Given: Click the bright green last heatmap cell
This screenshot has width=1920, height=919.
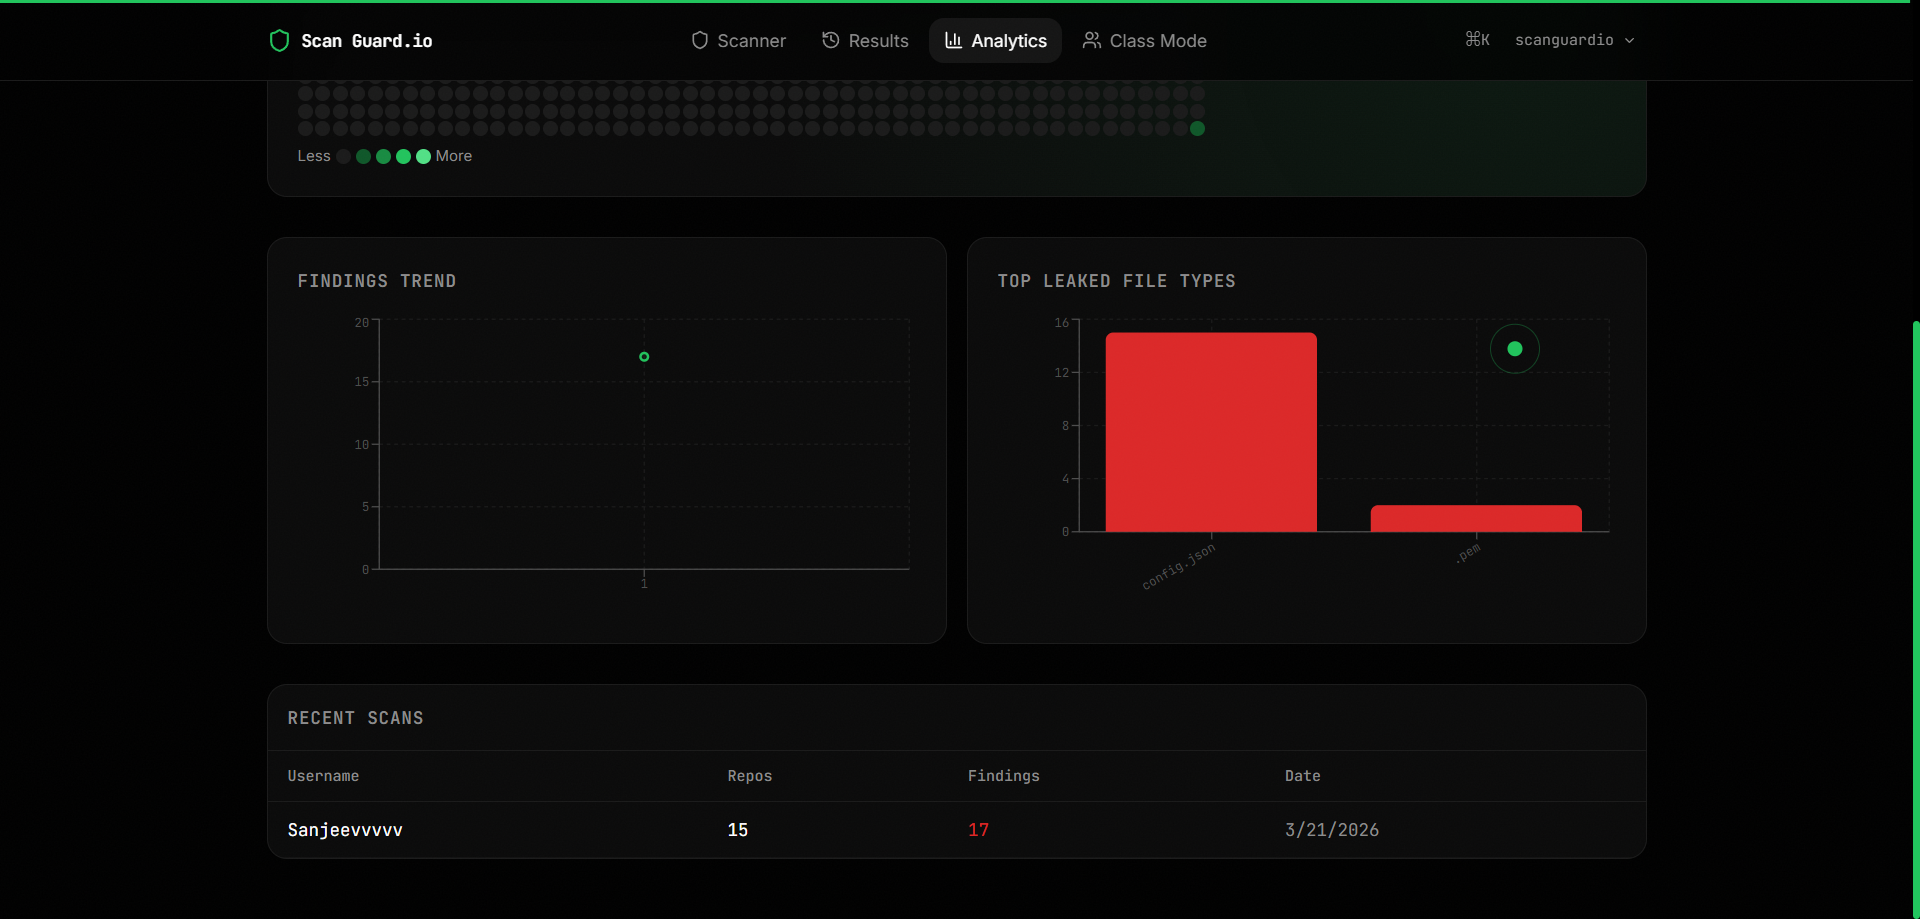Looking at the screenshot, I should coord(1197,128).
